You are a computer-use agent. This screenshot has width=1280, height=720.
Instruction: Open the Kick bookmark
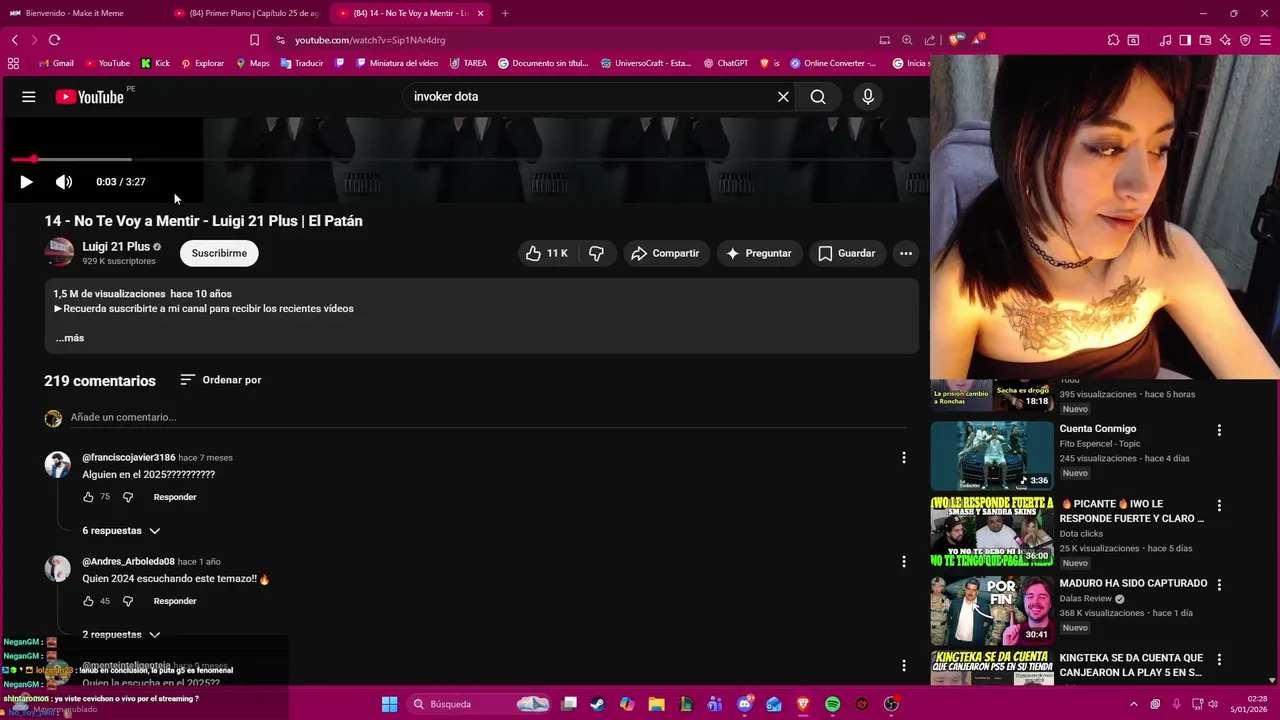(155, 63)
